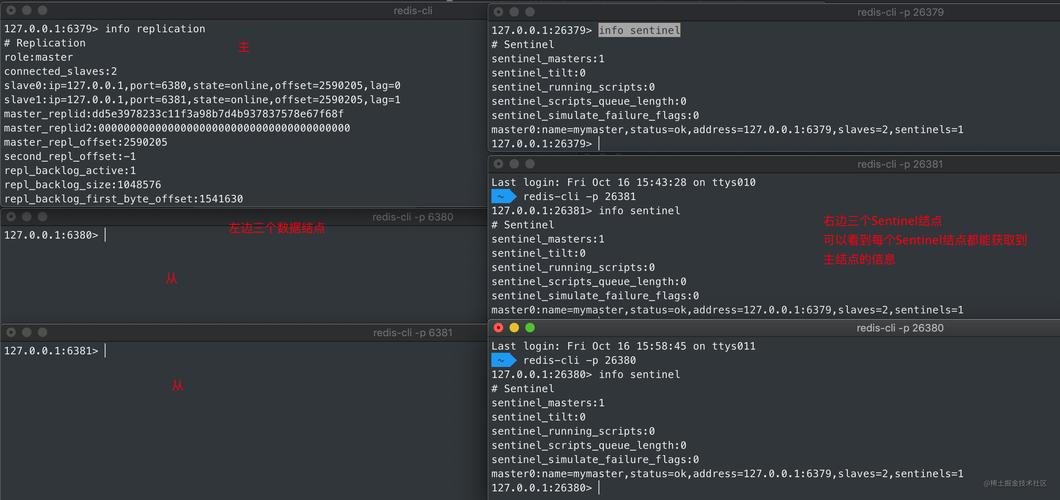
Task: Click the 'redis-cli -p 26381' shell command line
Action: coord(579,197)
